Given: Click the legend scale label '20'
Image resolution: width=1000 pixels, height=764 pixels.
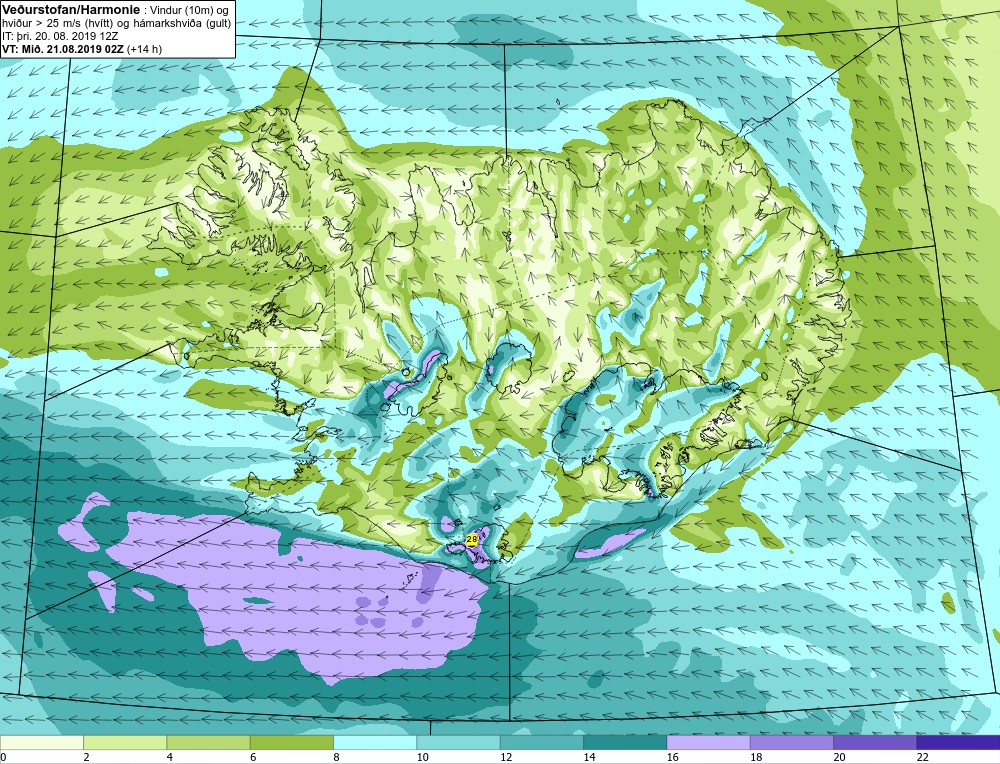Looking at the screenshot, I should point(839,757).
